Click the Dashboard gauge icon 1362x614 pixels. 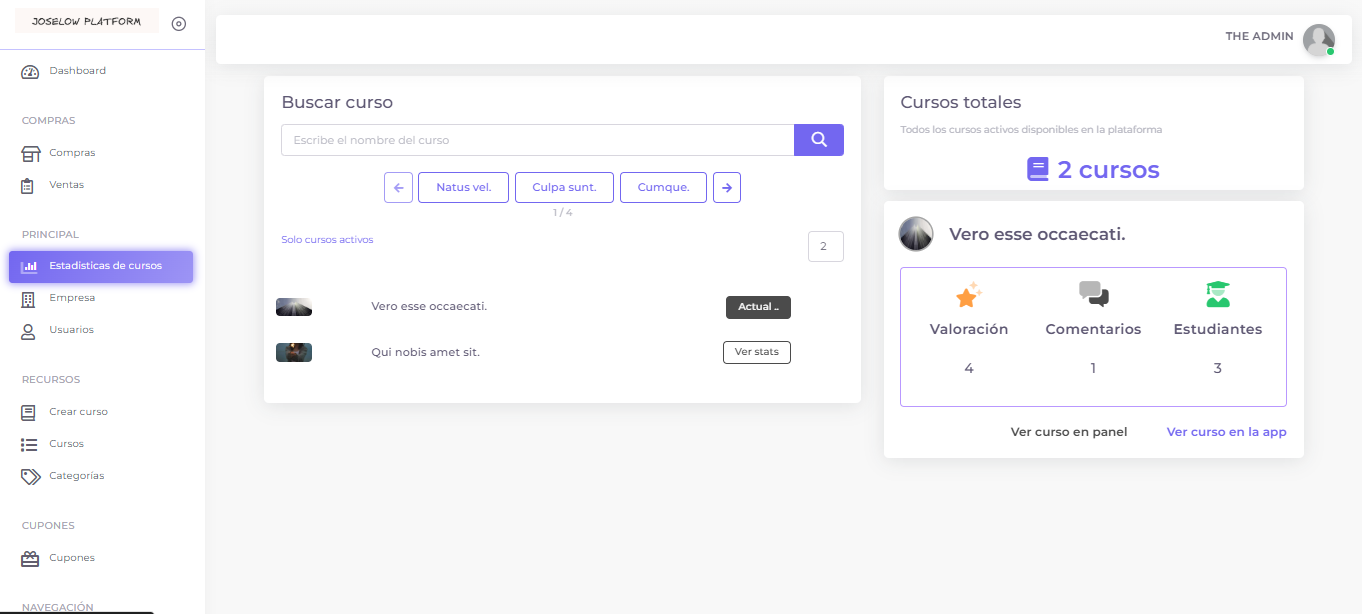point(30,72)
